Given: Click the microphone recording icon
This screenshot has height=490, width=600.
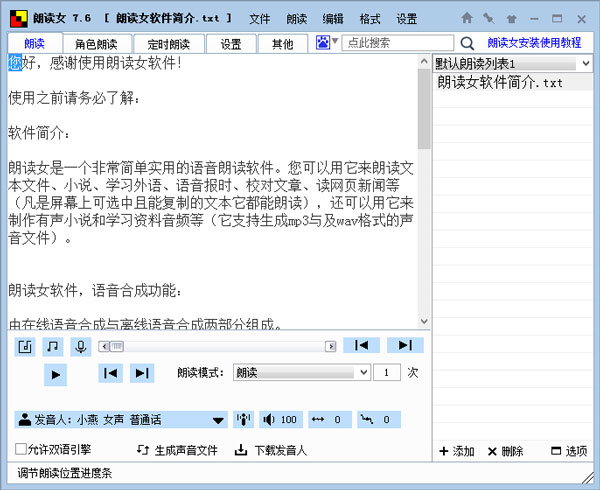Looking at the screenshot, I should tap(80, 346).
